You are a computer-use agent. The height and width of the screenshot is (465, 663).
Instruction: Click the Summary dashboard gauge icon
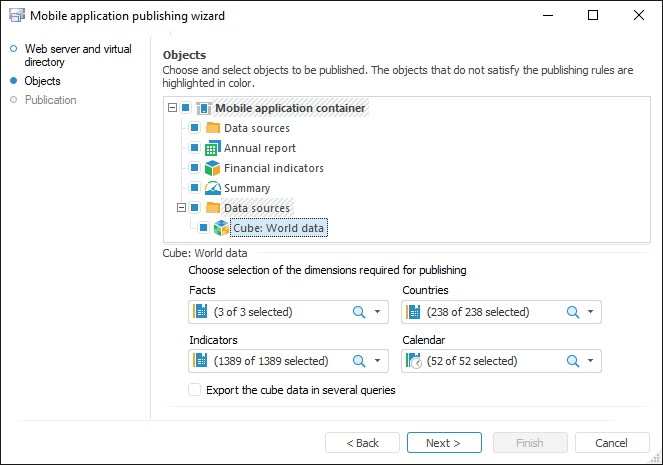coord(212,188)
